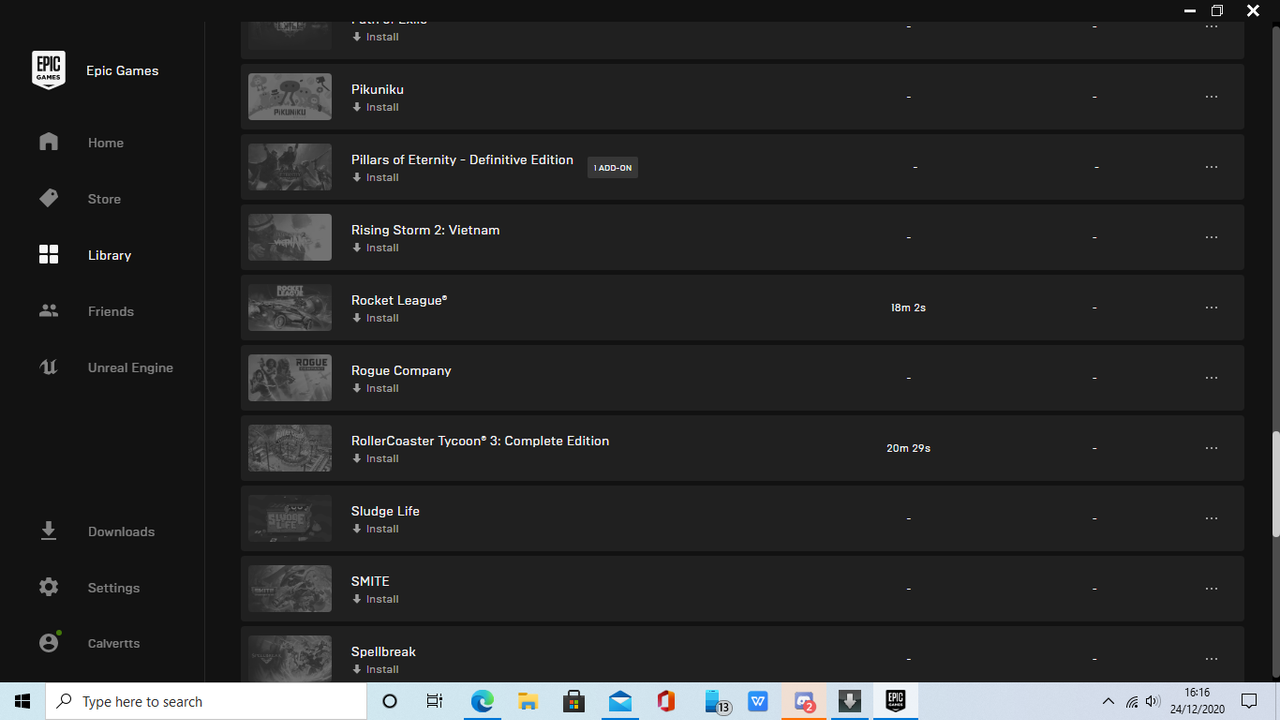Open options menu for RollerCoaster Tycoon 3
Screen dimensions: 1280x720
(x=1211, y=448)
